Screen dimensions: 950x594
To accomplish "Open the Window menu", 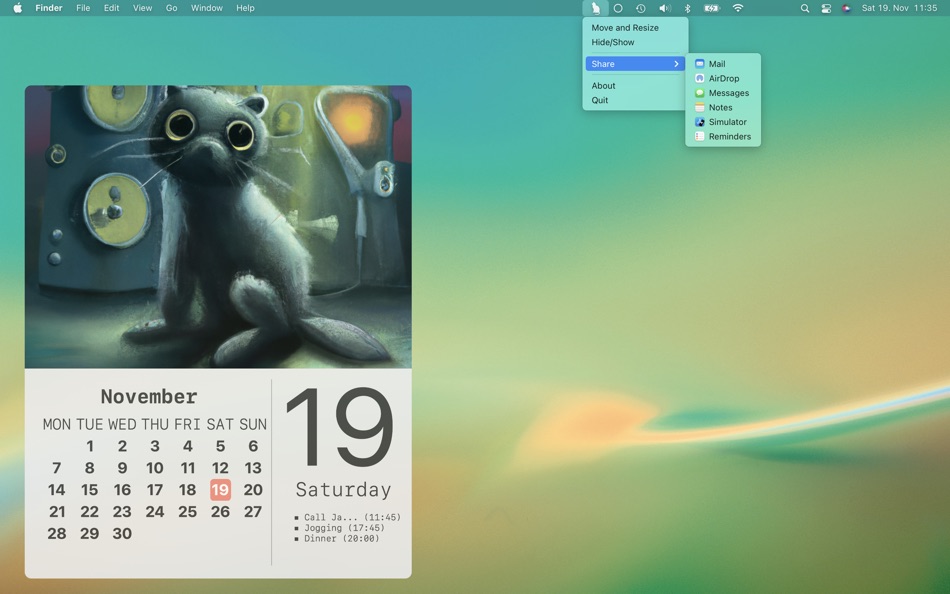I will [x=207, y=8].
